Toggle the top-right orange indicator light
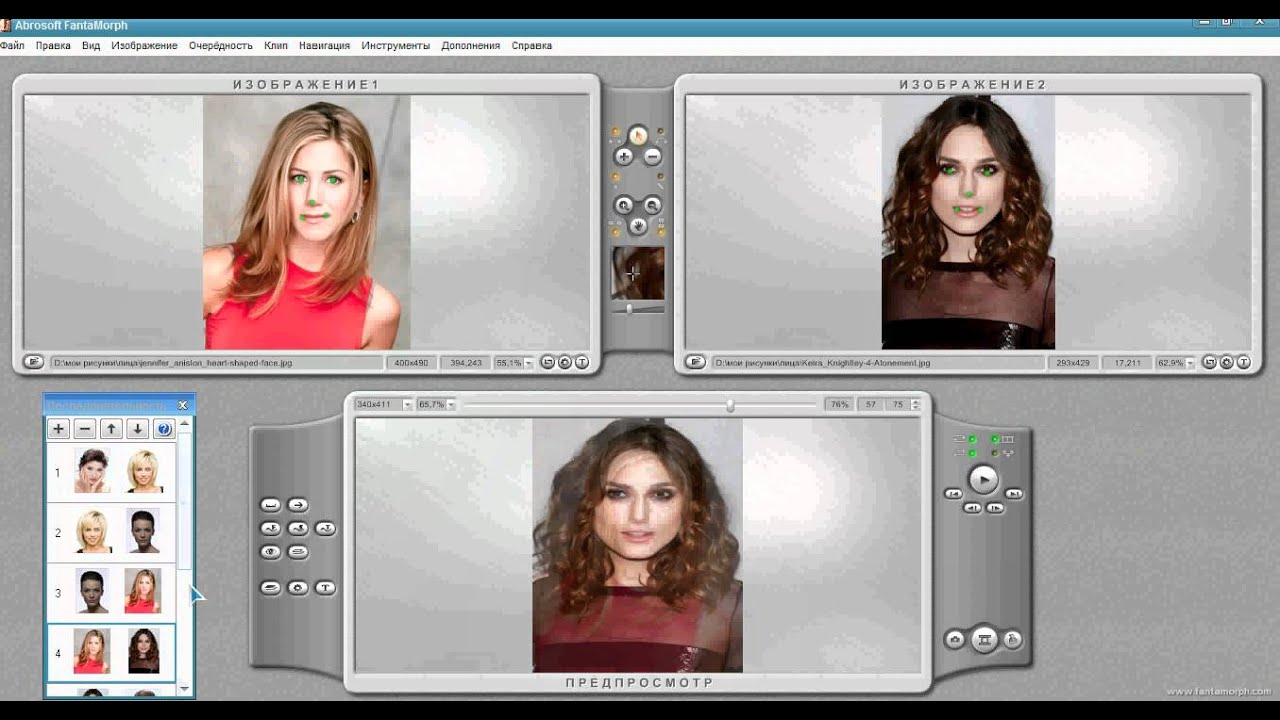The width and height of the screenshot is (1280, 720). (660, 131)
